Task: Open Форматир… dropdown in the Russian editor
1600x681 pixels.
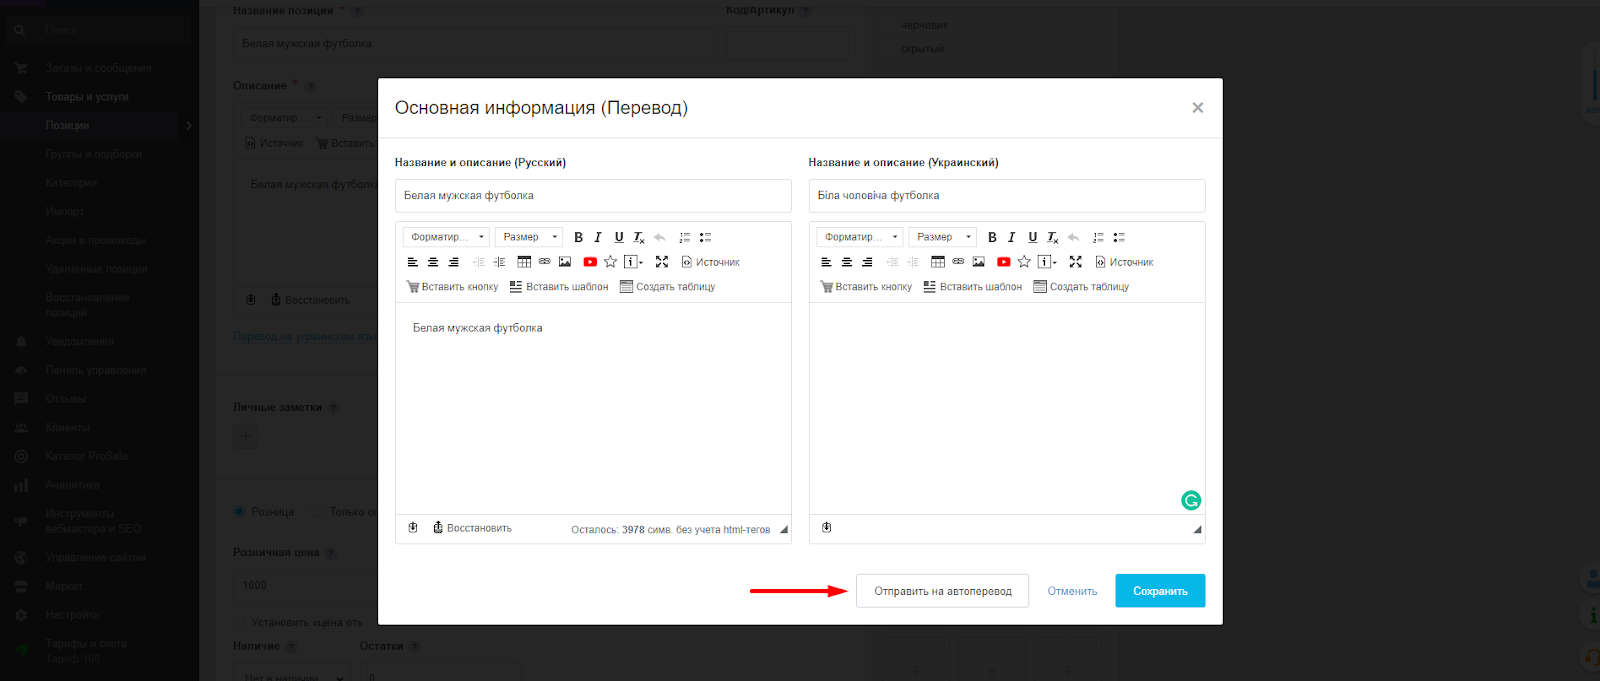Action: (446, 237)
